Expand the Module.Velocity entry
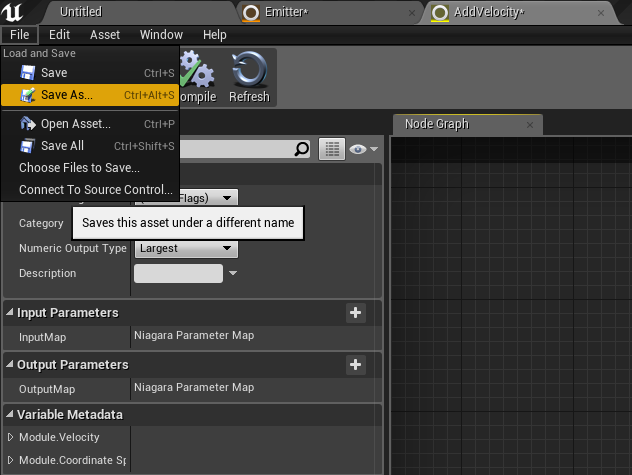This screenshot has height=475, width=632. [10, 437]
